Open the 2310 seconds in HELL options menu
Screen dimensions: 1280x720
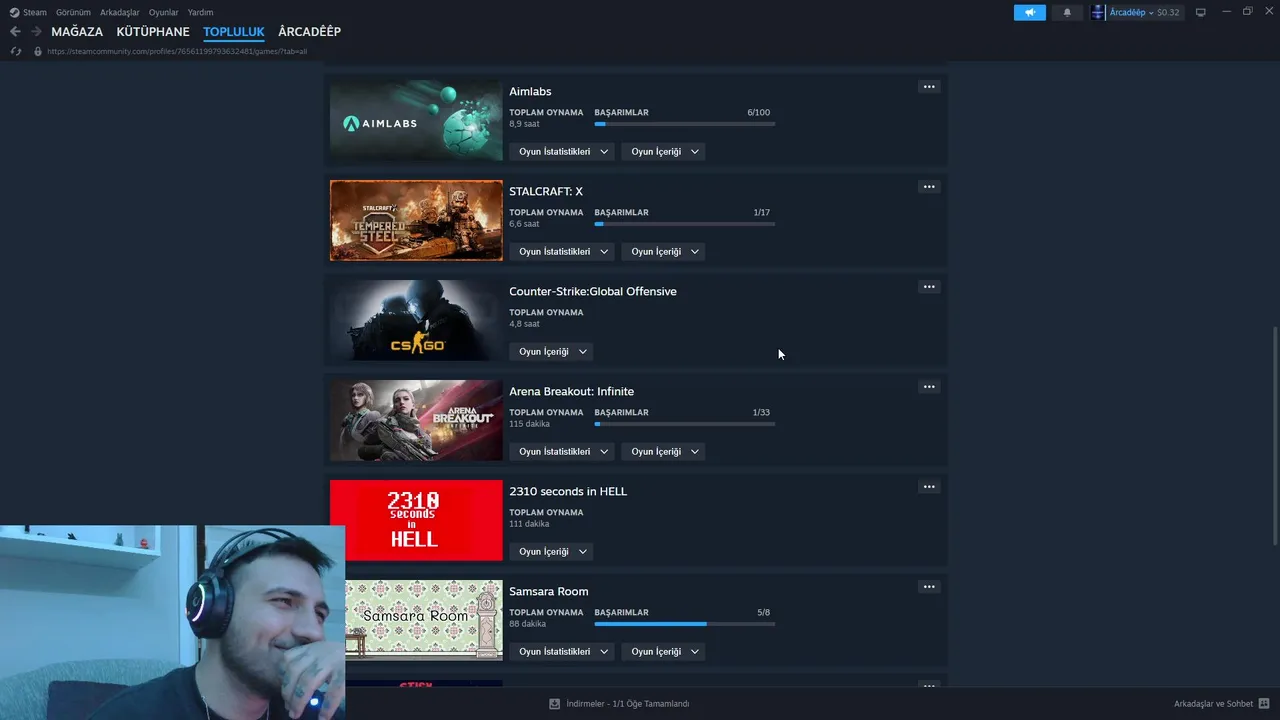tap(929, 487)
